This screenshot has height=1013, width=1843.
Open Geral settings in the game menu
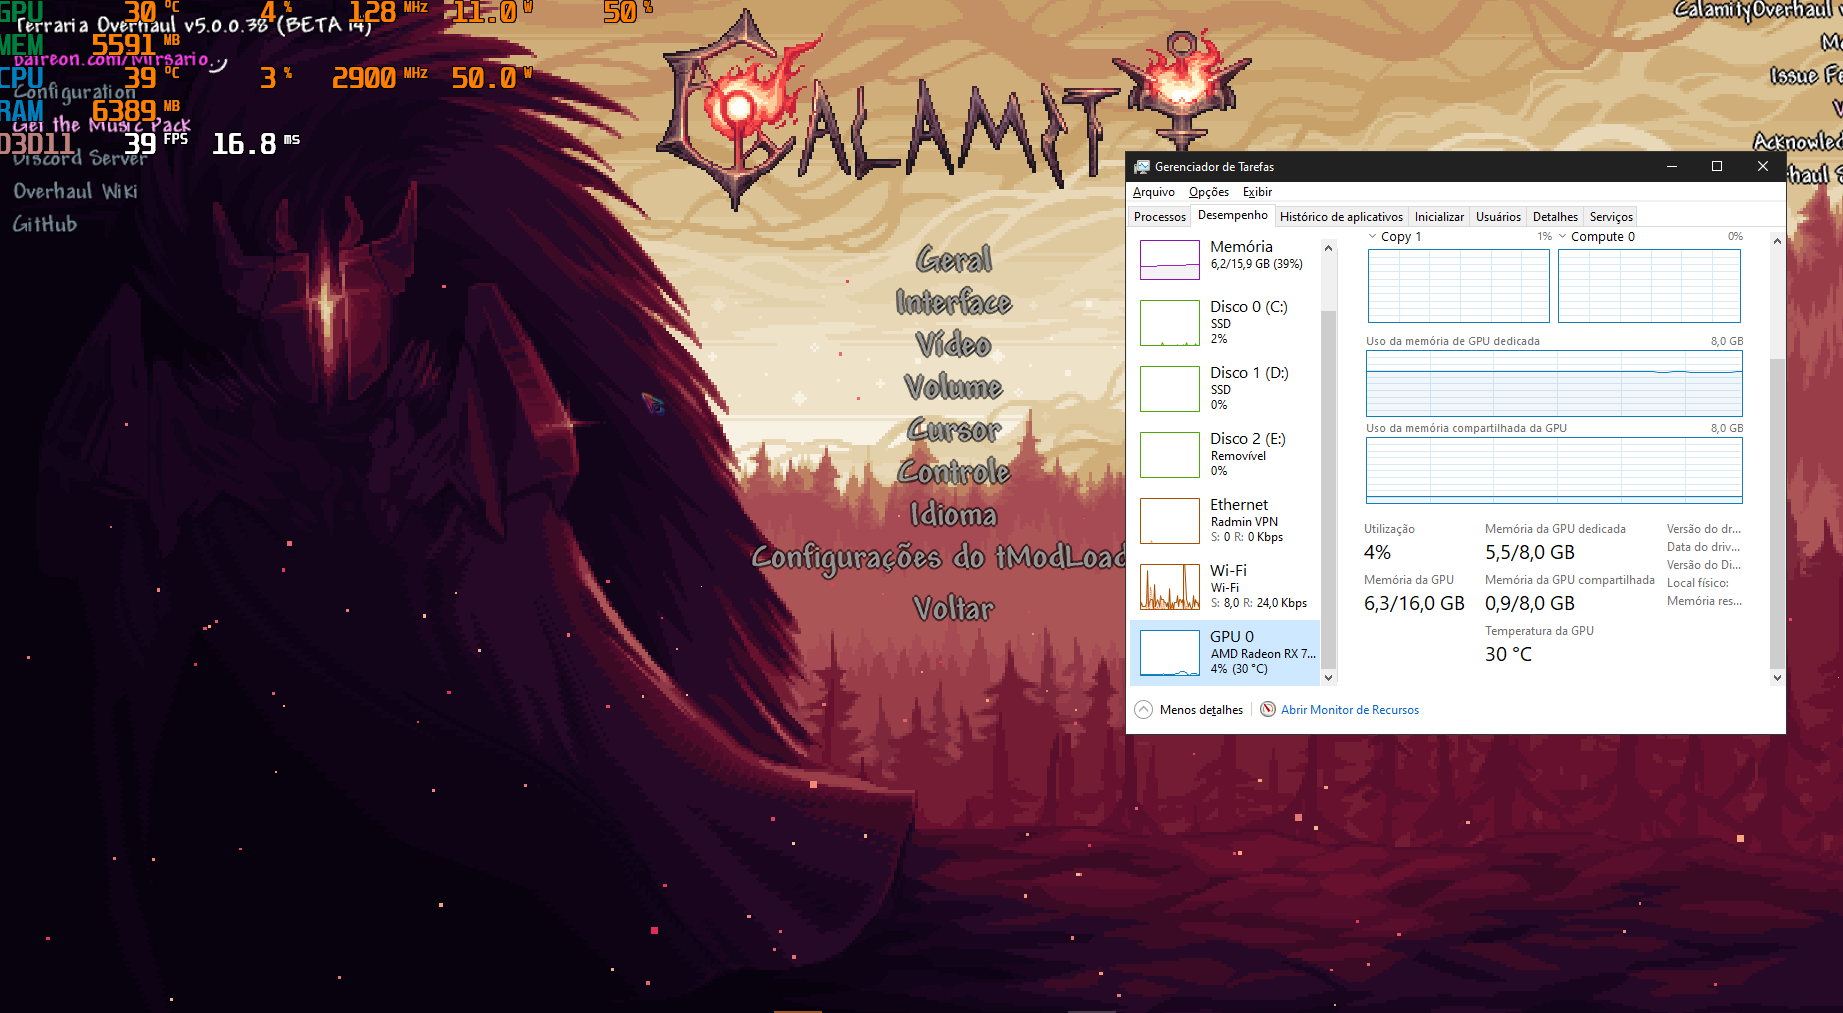coord(954,260)
